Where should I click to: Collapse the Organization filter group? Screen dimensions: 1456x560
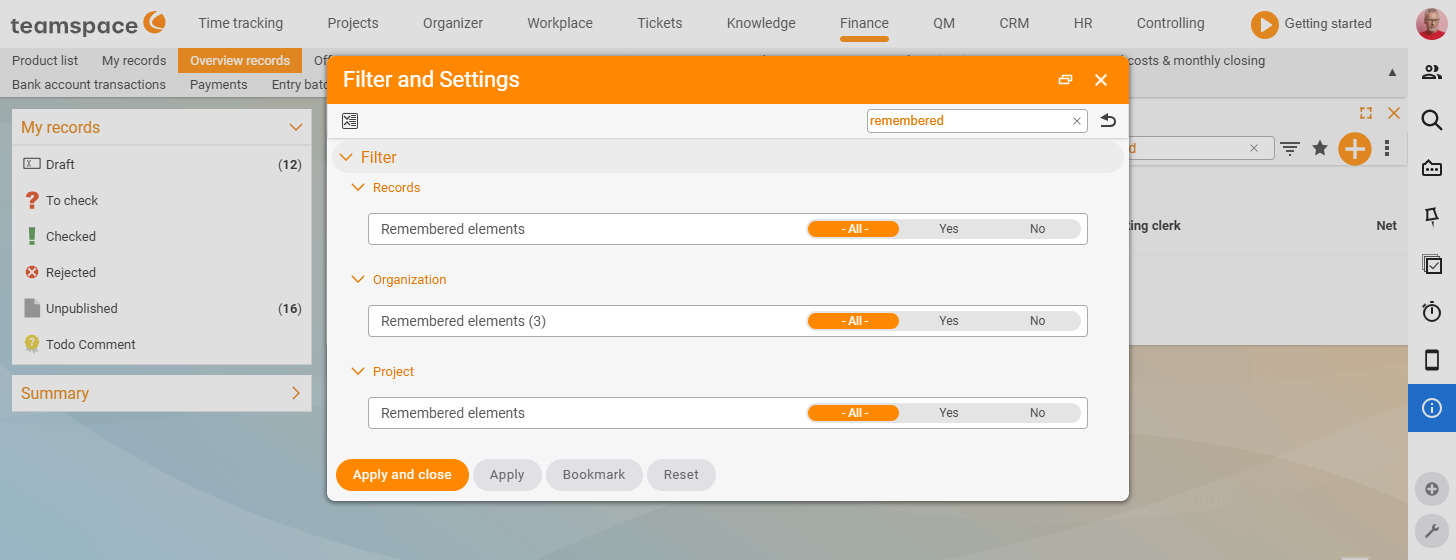(358, 279)
